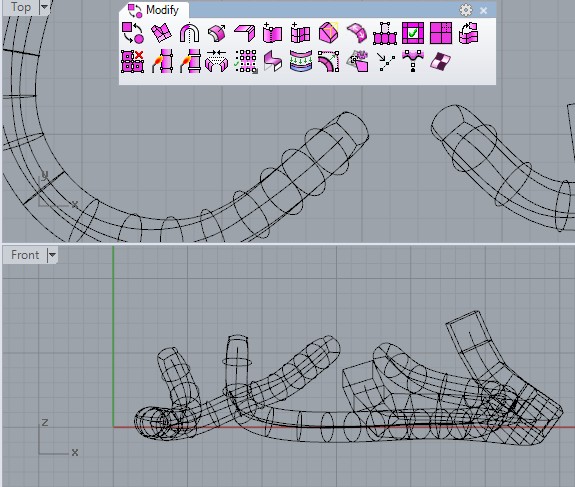
Task: Select the Unweld Edges torch icon
Action: point(190,61)
